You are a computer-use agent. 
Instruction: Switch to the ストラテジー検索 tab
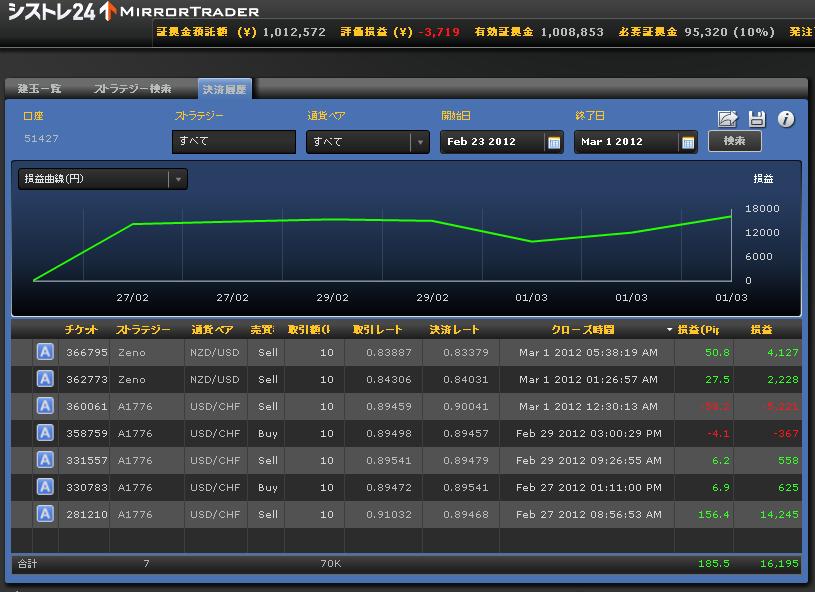[132, 89]
